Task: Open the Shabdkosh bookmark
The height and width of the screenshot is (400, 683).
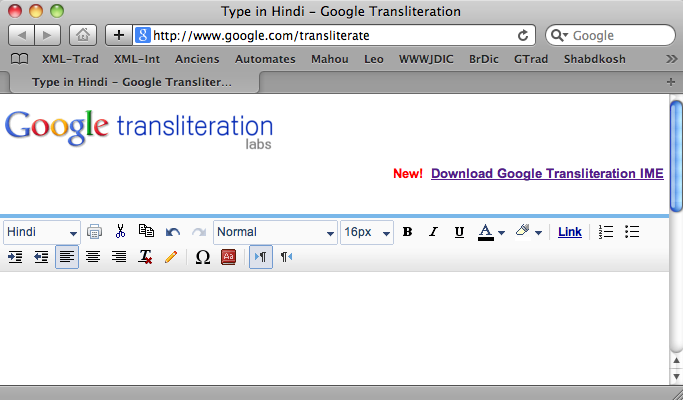Action: [594, 59]
